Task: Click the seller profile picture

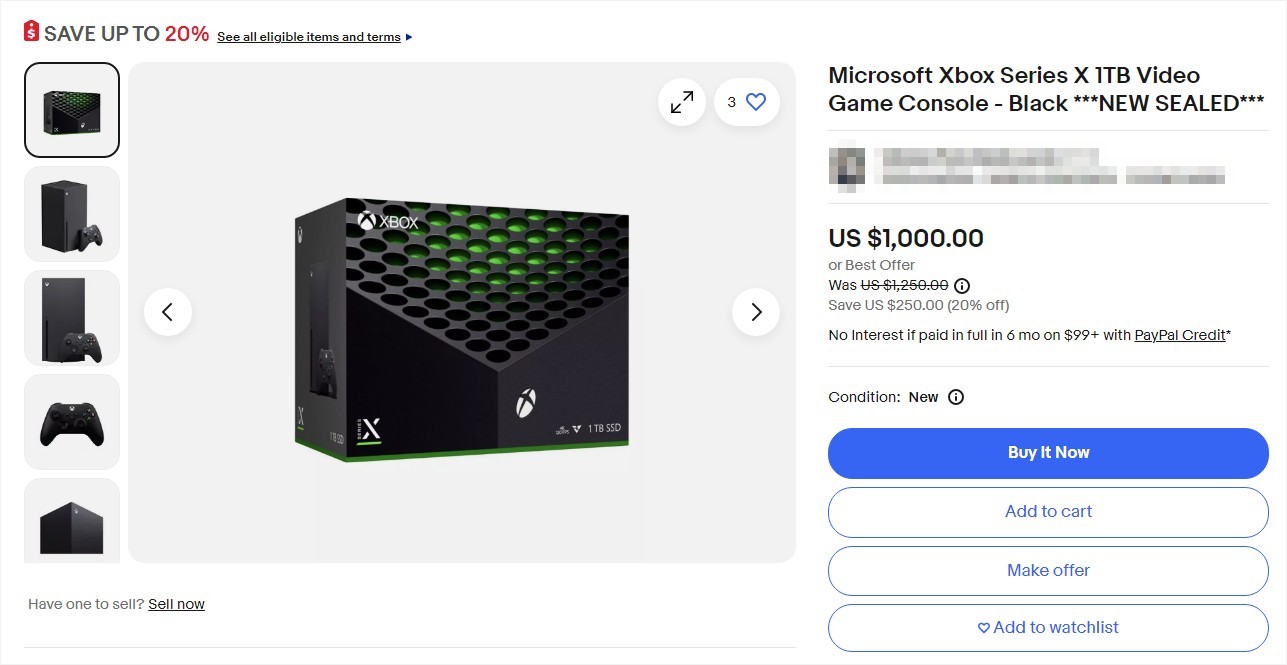Action: [x=846, y=166]
